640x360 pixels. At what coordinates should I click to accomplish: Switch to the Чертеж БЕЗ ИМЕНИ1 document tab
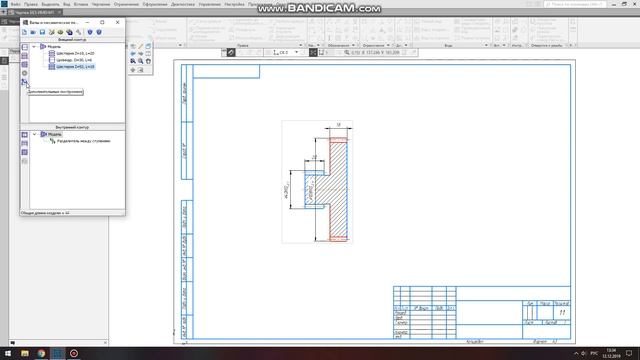35,12
